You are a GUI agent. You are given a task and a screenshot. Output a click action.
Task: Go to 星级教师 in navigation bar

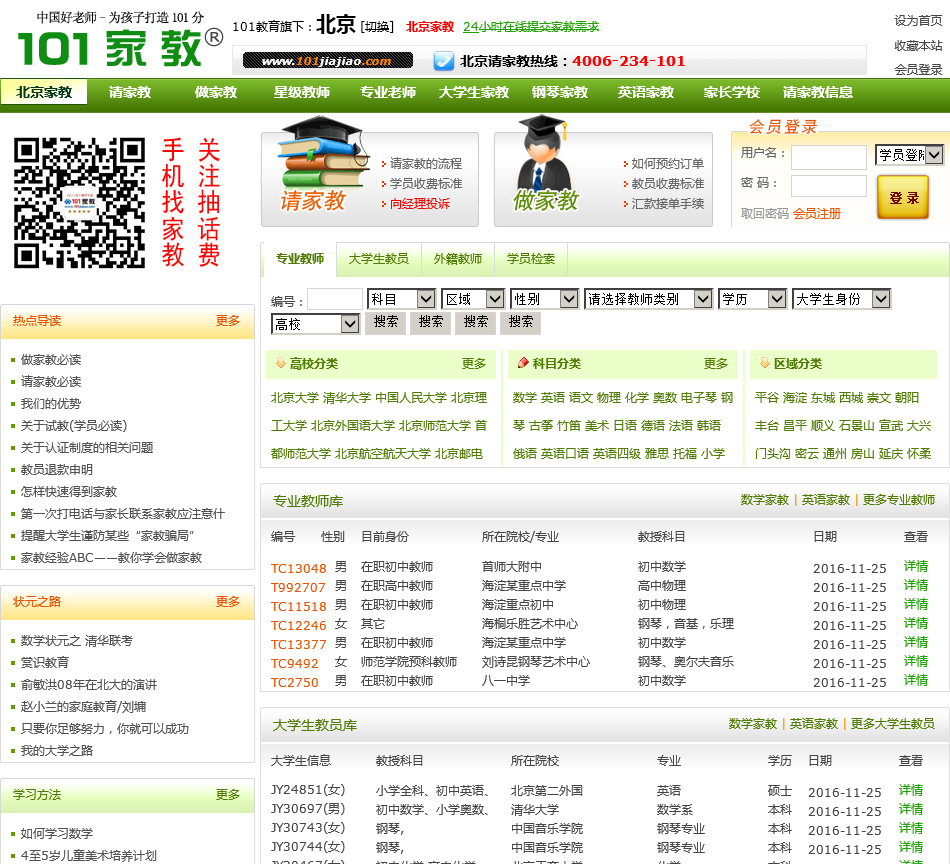coord(302,92)
